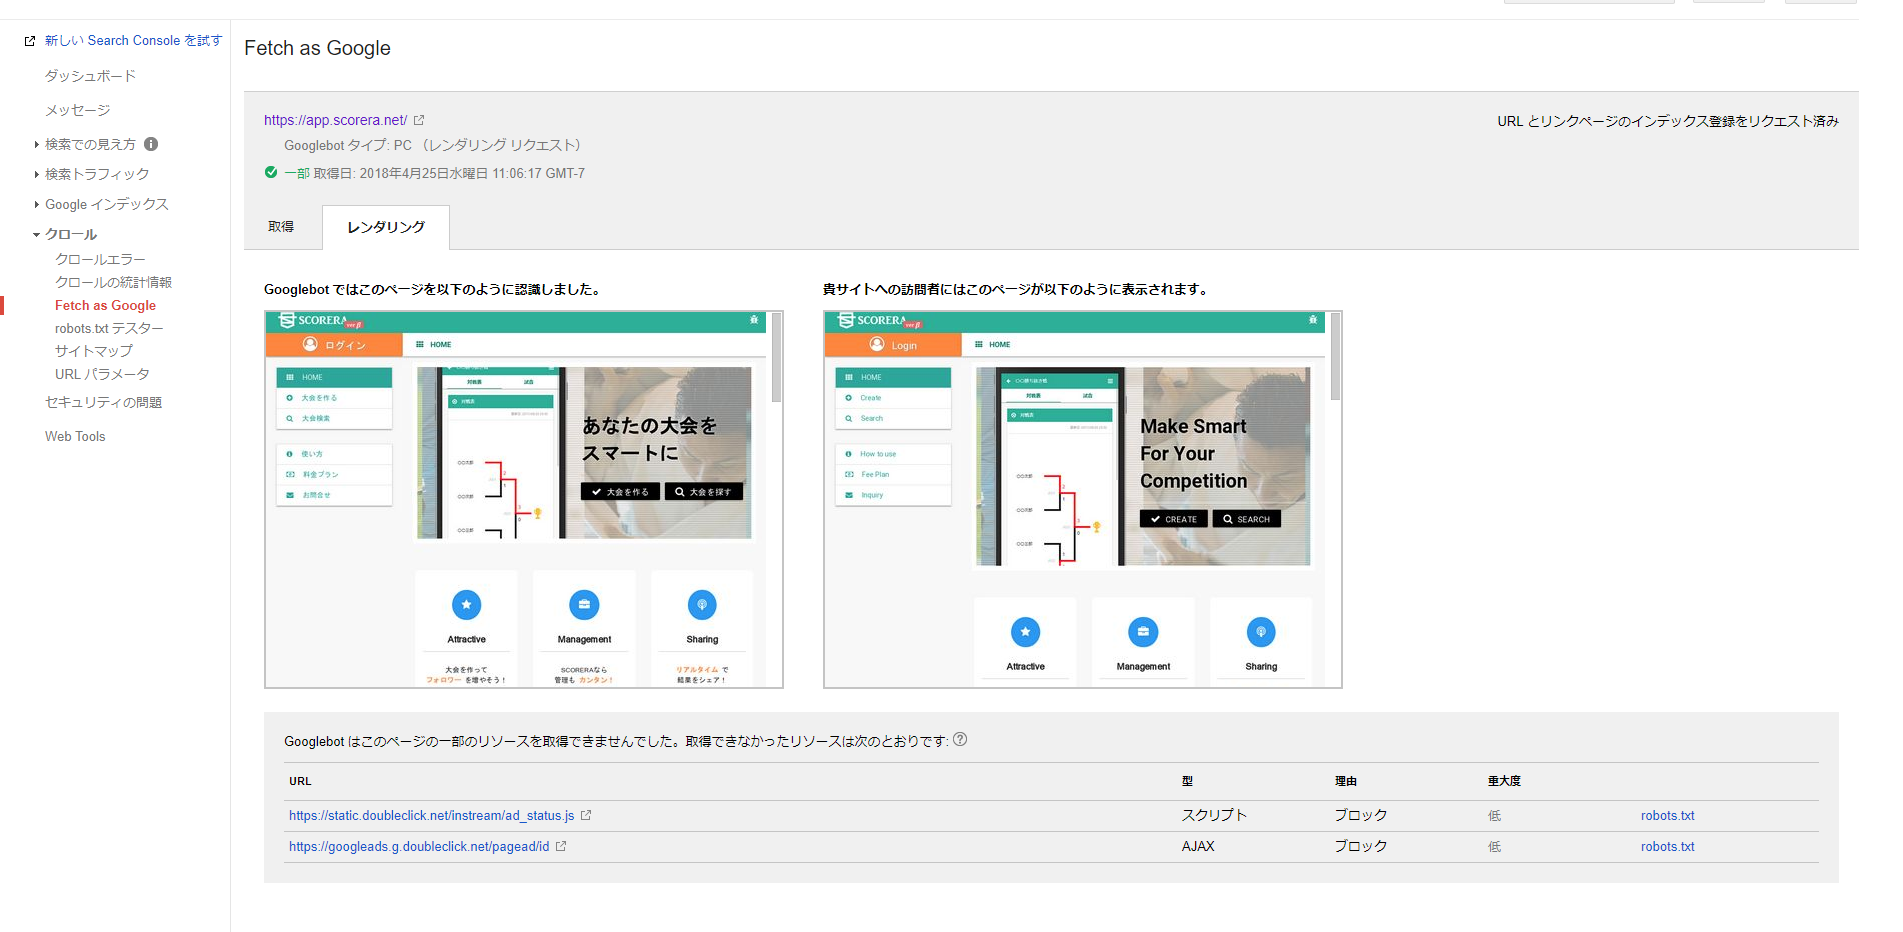Image resolution: width=1903 pixels, height=932 pixels.
Task: Open the ダッシュボード sidebar item
Action: (x=88, y=75)
